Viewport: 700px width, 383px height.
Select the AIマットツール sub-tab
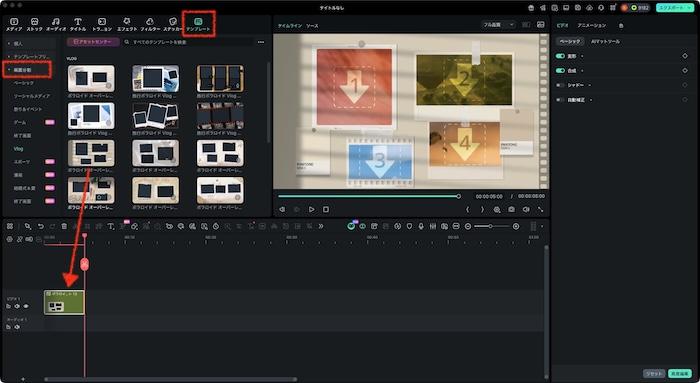[x=605, y=42]
